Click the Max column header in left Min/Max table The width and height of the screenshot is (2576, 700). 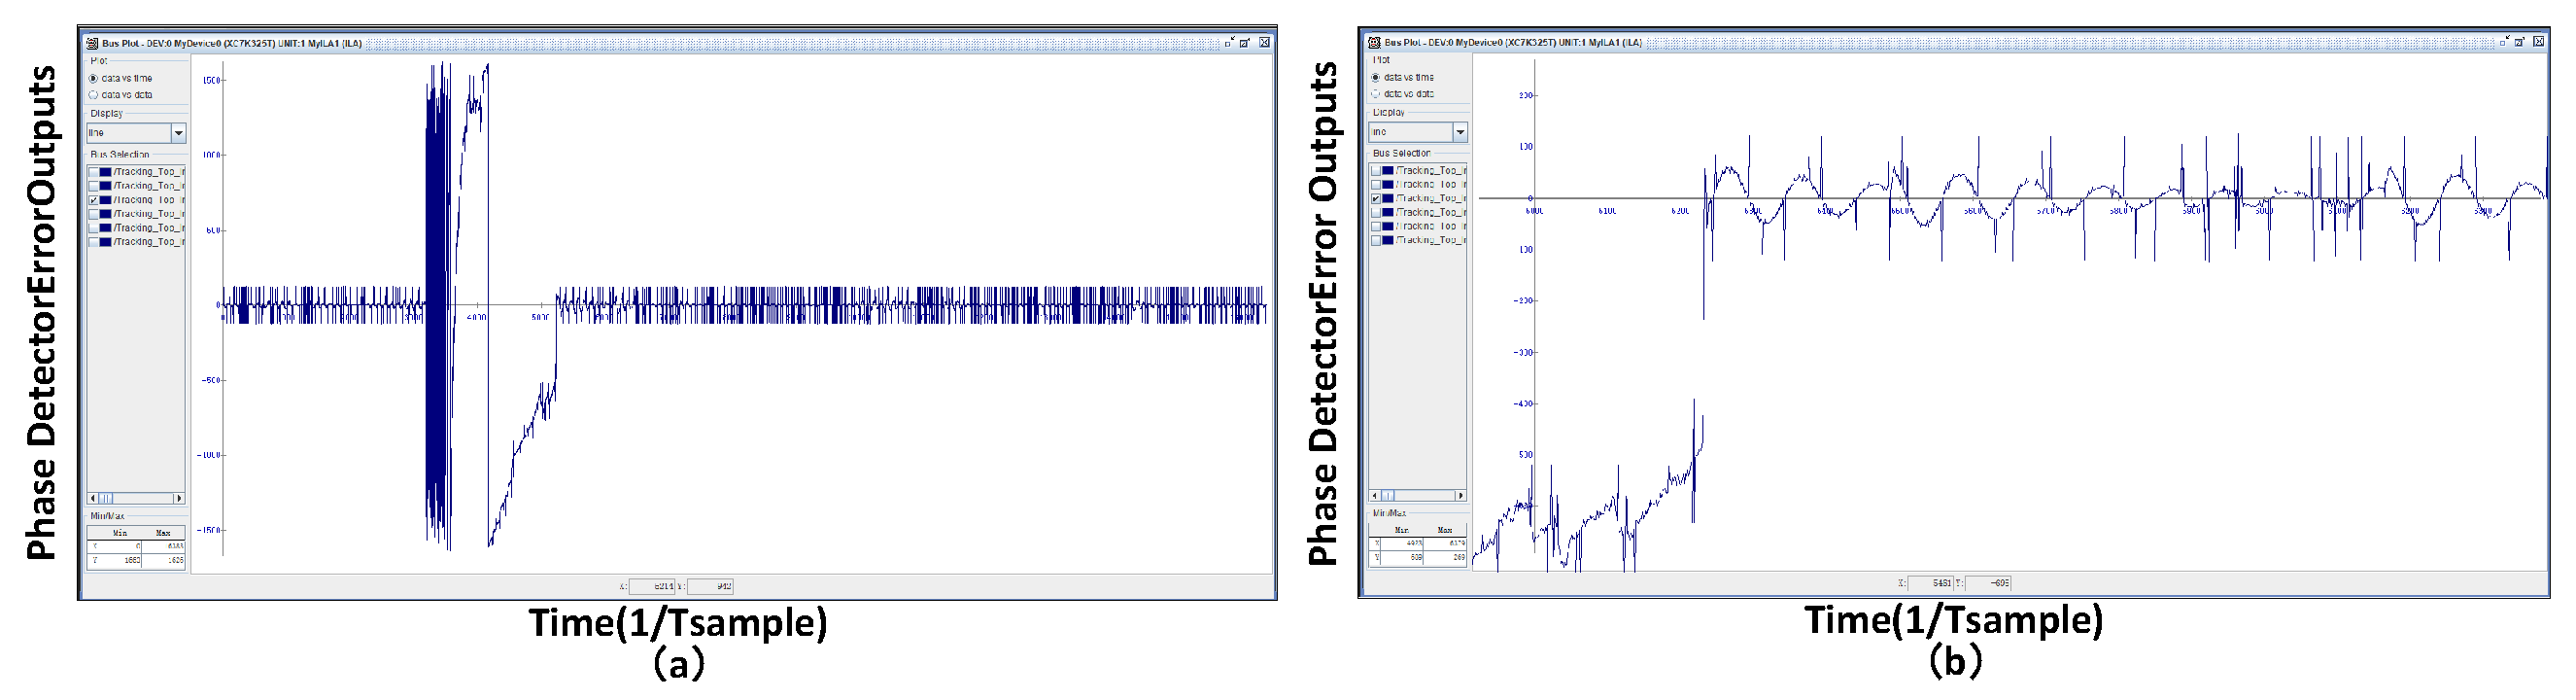(x=163, y=533)
